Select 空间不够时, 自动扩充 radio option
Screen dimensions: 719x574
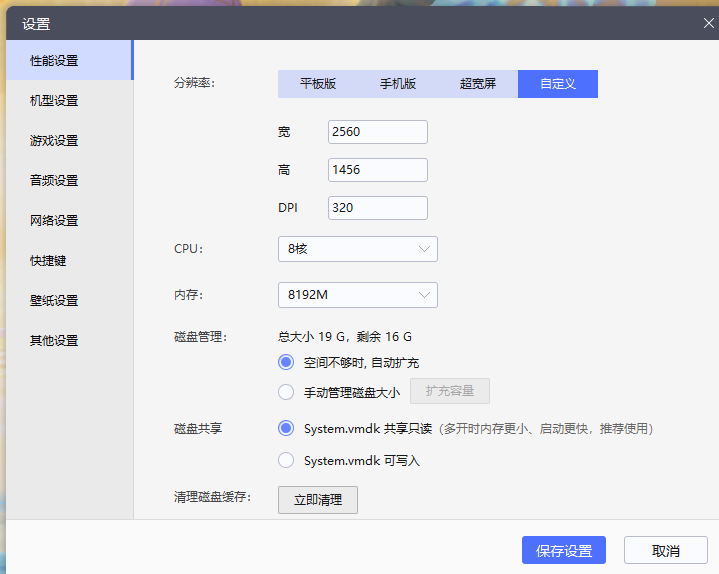pos(286,363)
